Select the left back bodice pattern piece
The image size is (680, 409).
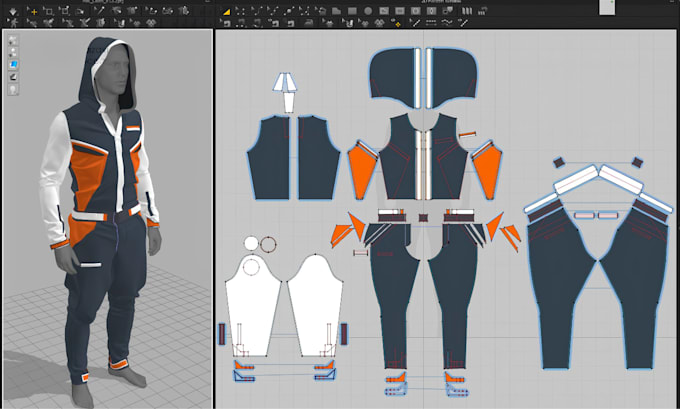269,158
